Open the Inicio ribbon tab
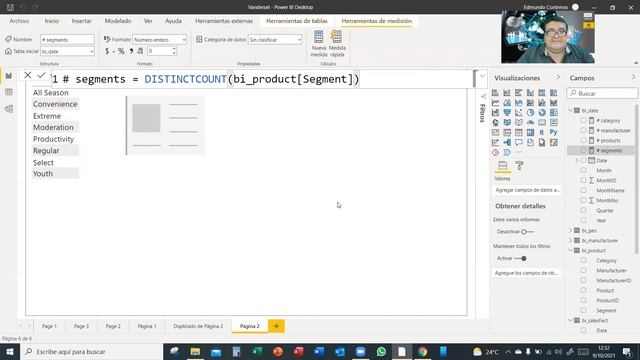The image size is (640, 360). tap(52, 21)
